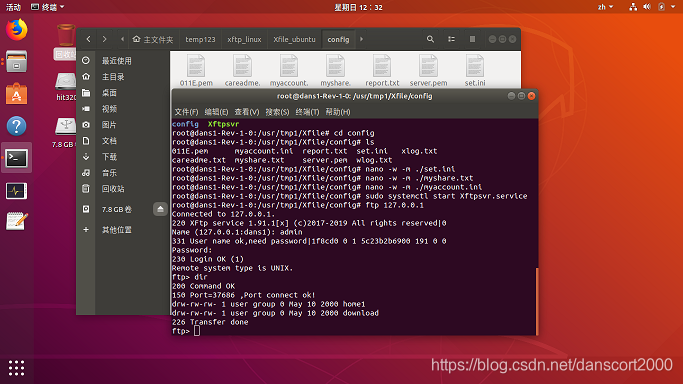
Task: Show later path segments arrow
Action: pyautogui.click(x=361, y=39)
